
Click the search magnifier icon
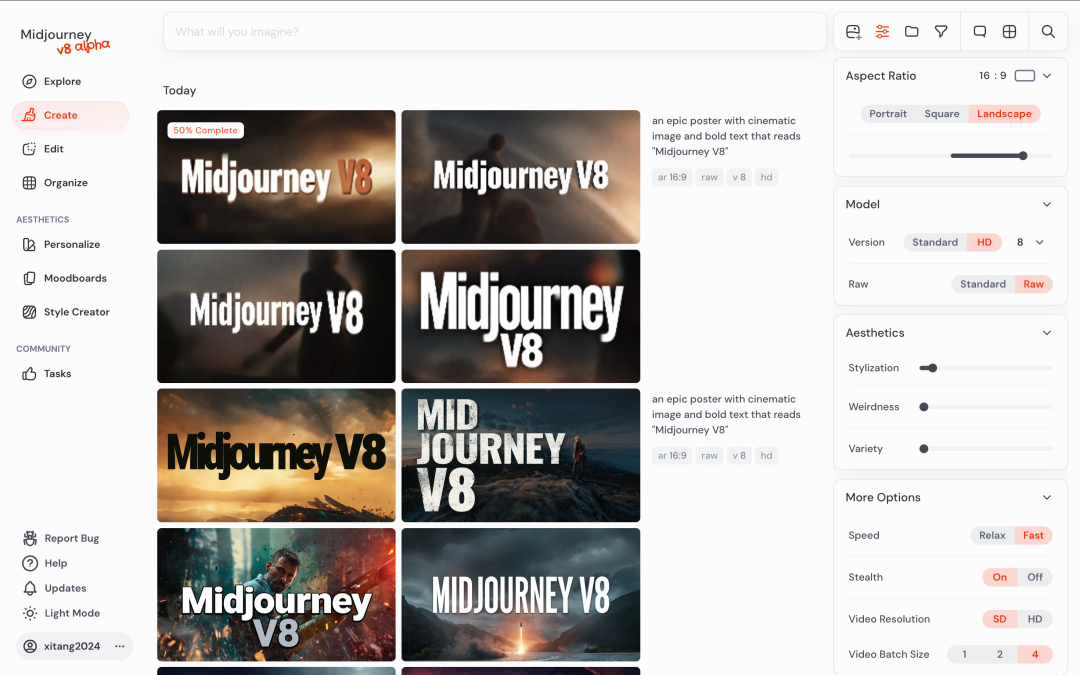click(x=1047, y=31)
